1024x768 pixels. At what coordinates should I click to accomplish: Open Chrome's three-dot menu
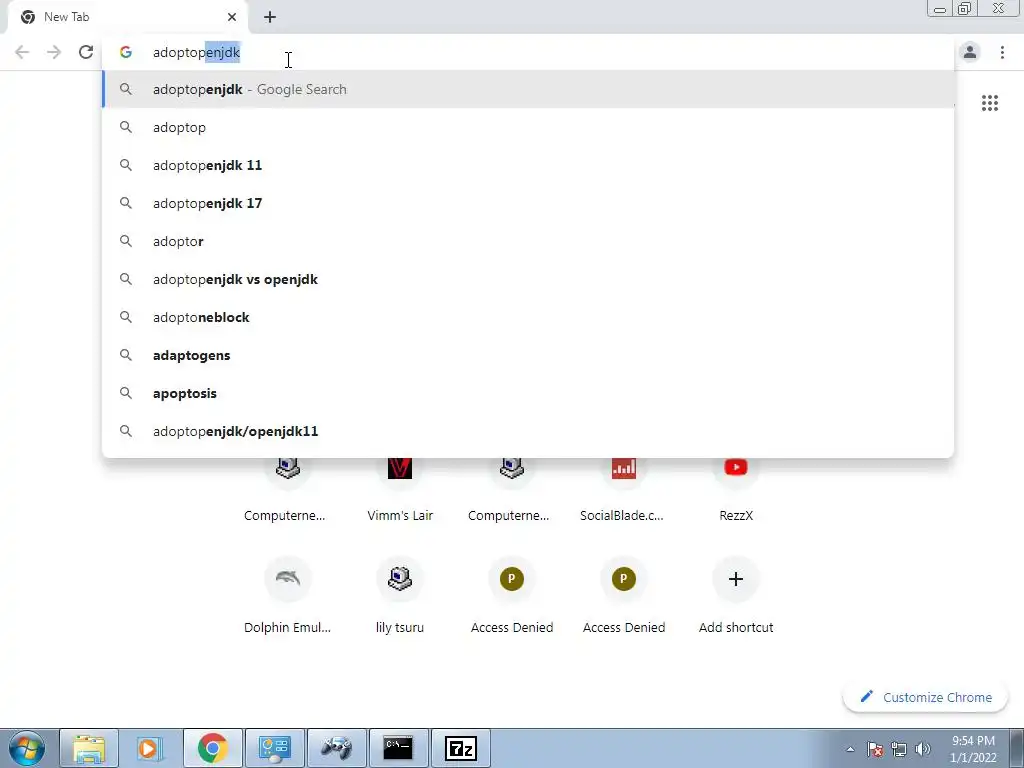[x=1002, y=52]
